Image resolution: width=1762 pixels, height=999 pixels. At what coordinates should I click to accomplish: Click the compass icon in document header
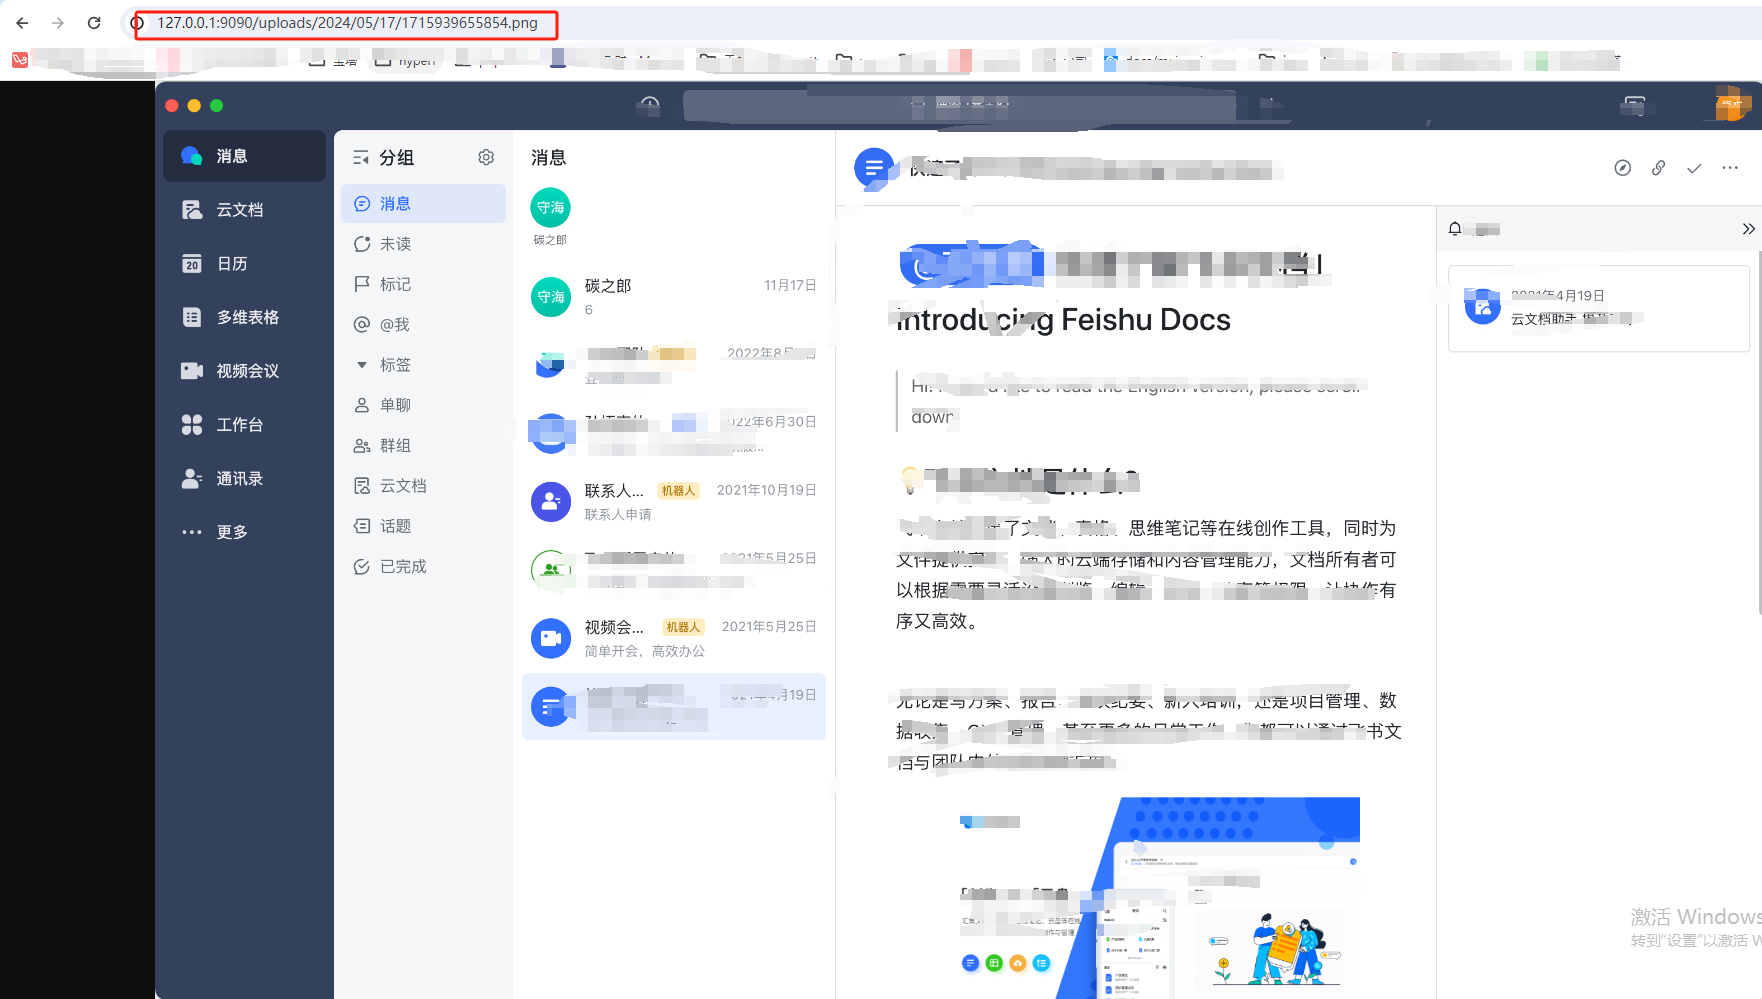pos(1623,168)
